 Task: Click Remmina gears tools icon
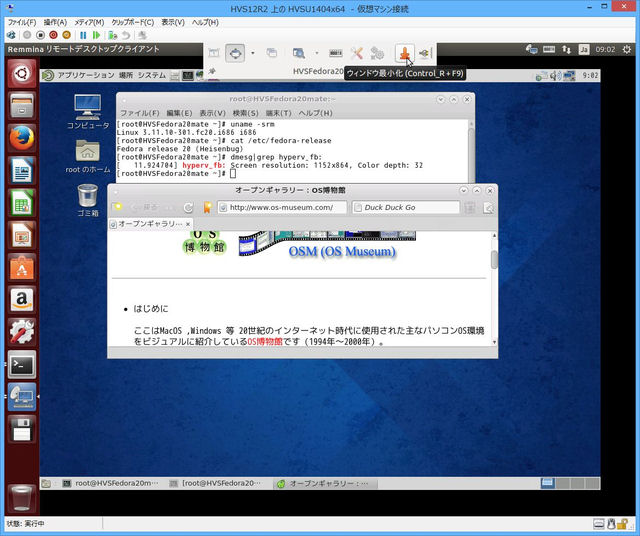(x=377, y=53)
